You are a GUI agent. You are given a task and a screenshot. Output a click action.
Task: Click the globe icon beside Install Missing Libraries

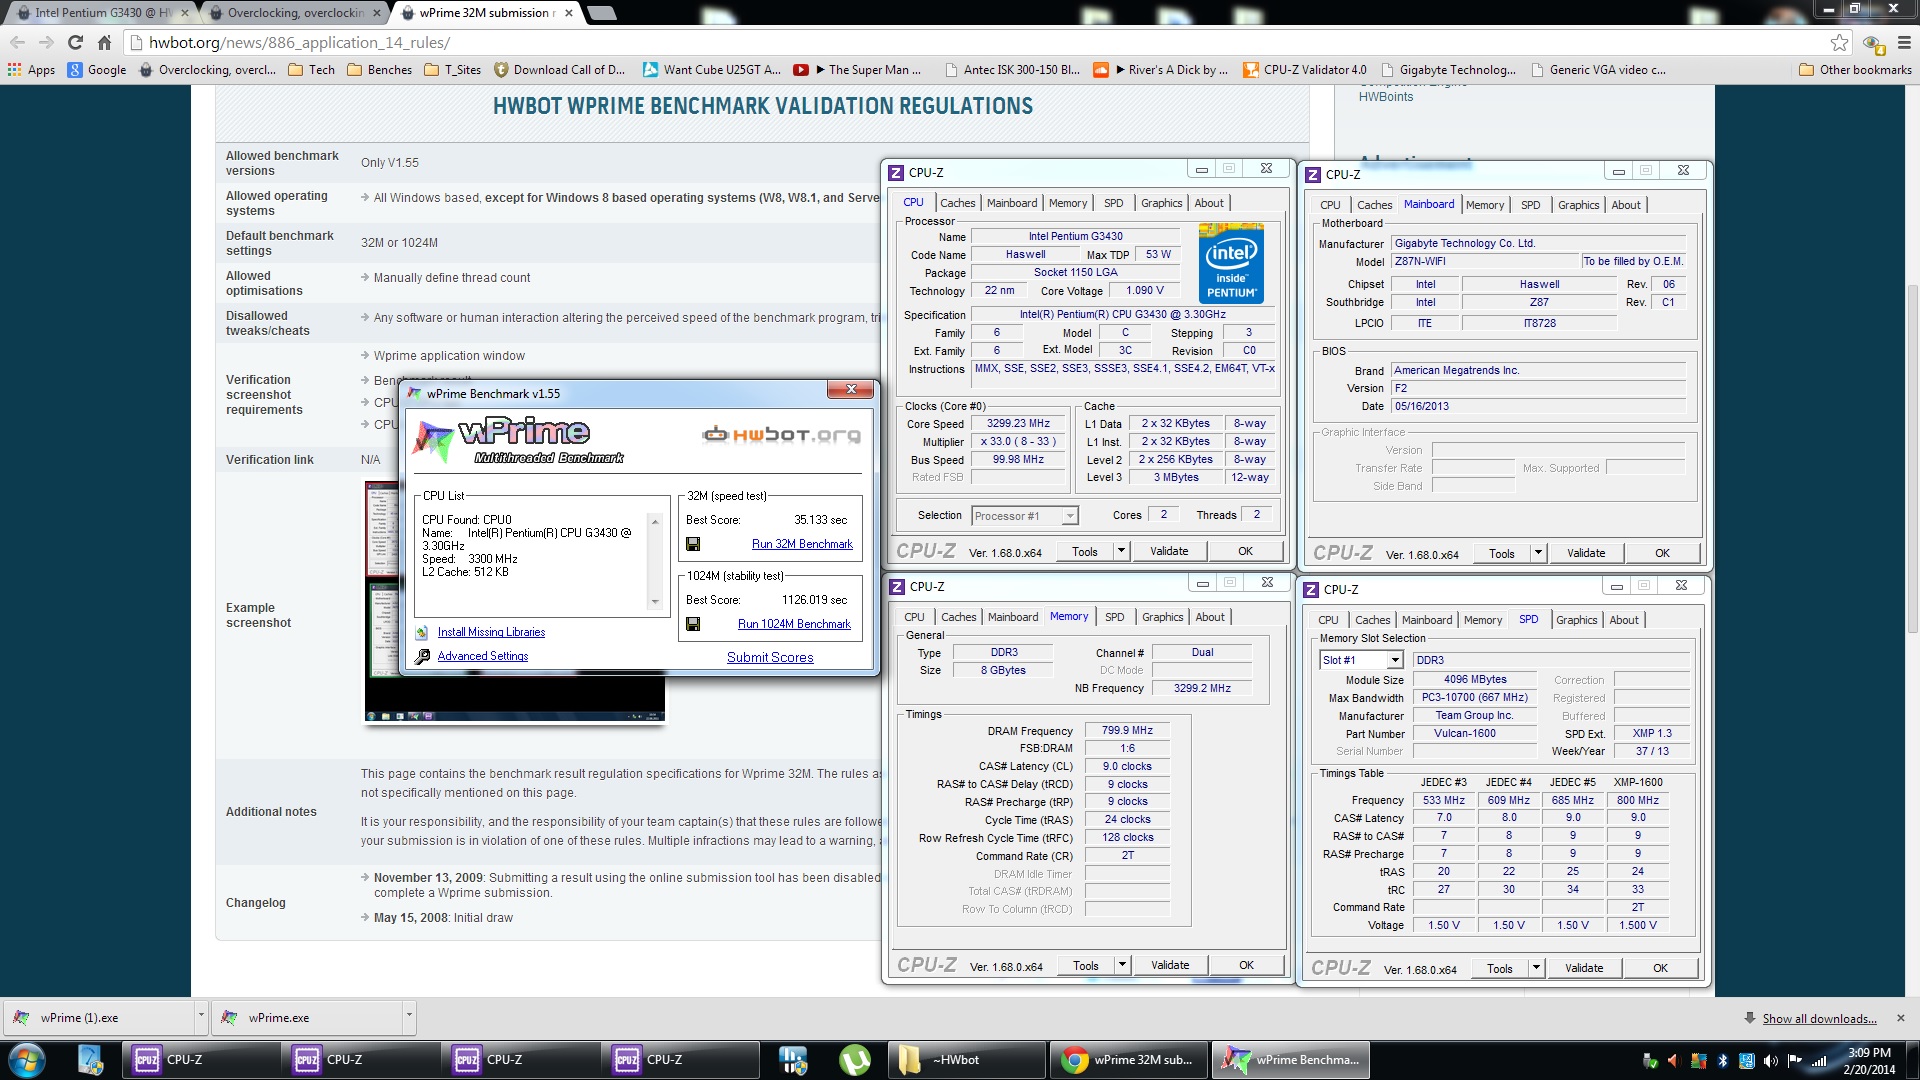(x=423, y=632)
